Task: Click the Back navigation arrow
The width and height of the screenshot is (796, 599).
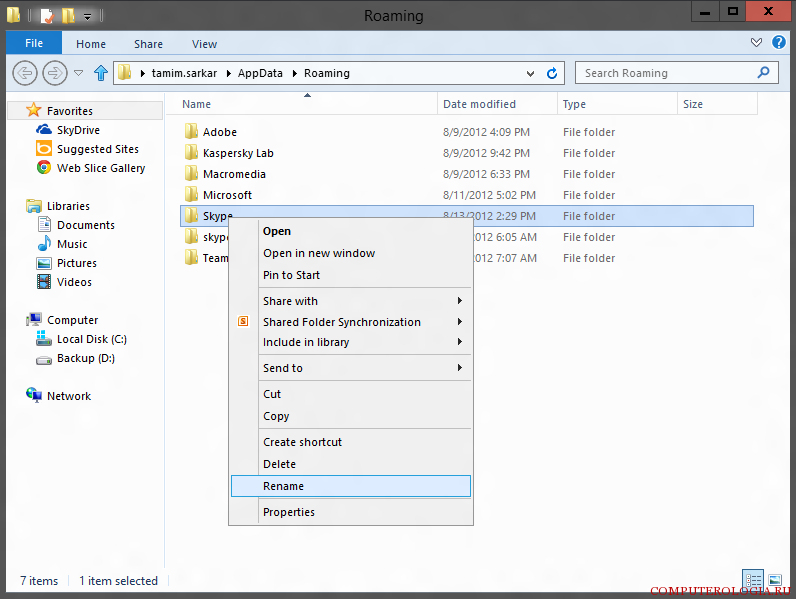Action: [x=25, y=73]
